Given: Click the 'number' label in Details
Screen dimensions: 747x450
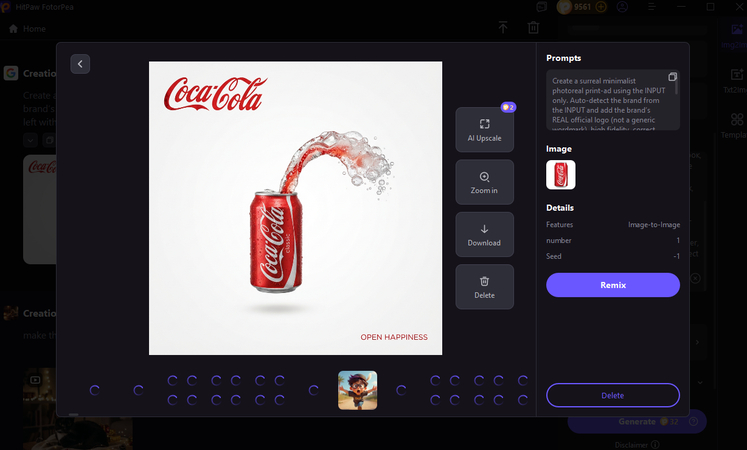Looking at the screenshot, I should (558, 240).
